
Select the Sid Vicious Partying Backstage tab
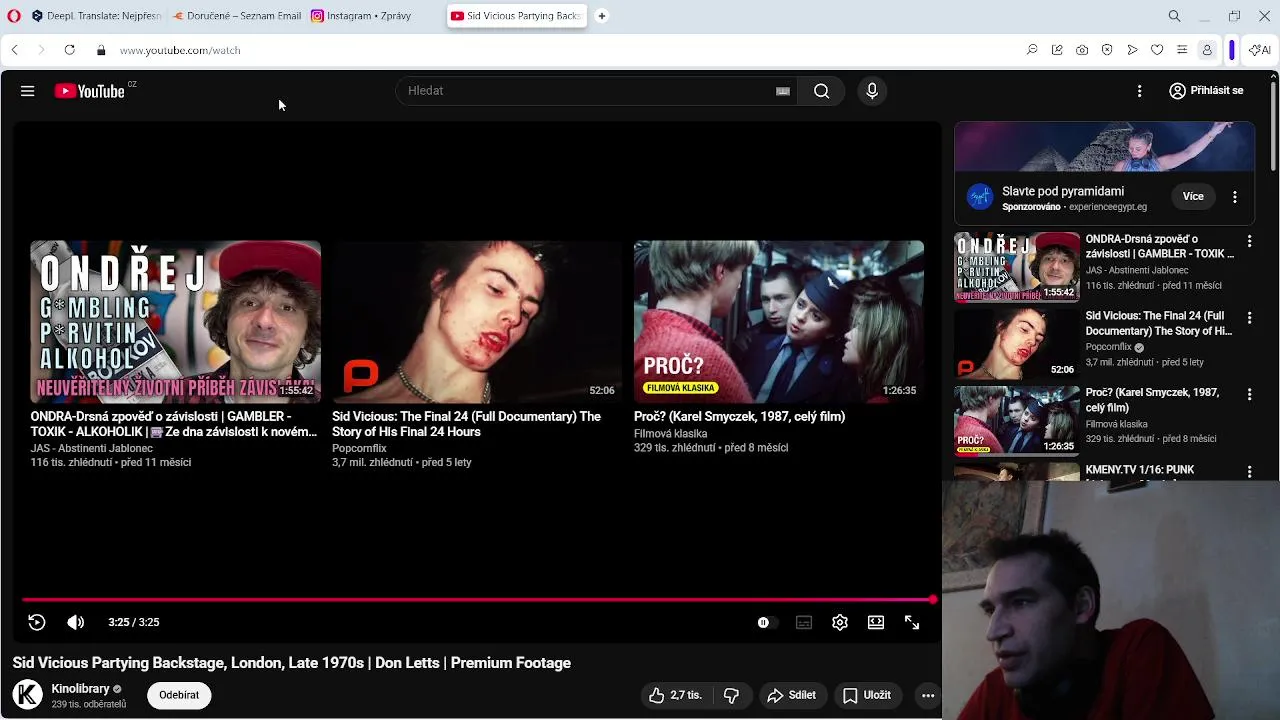(x=516, y=16)
